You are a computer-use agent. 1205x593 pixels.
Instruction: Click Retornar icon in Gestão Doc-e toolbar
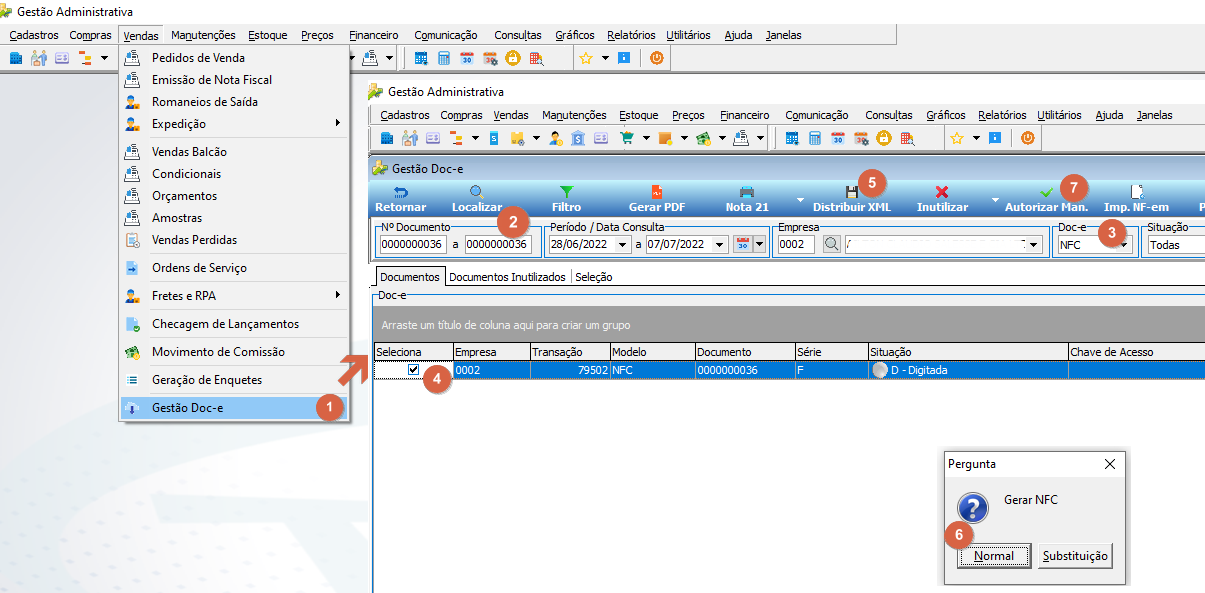[x=400, y=192]
